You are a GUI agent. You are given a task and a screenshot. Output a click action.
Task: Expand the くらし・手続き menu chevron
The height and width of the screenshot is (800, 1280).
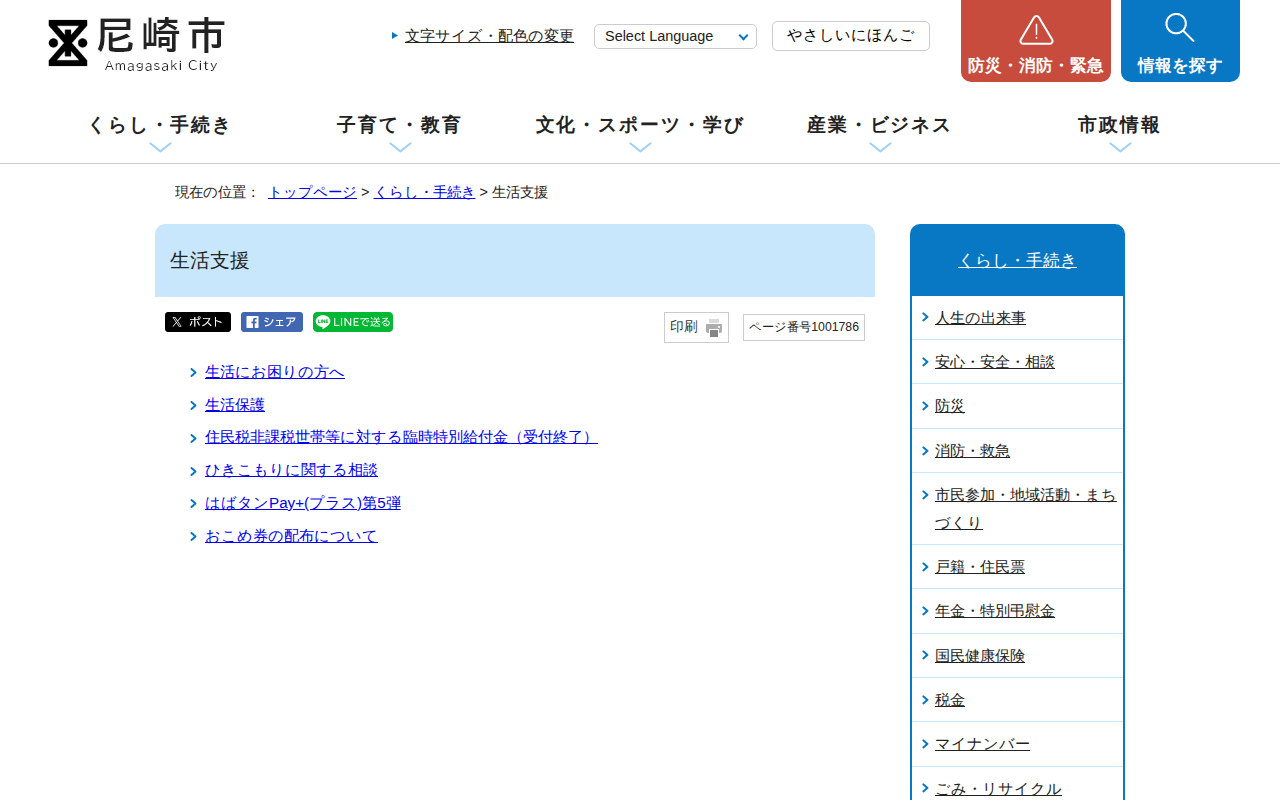[160, 147]
